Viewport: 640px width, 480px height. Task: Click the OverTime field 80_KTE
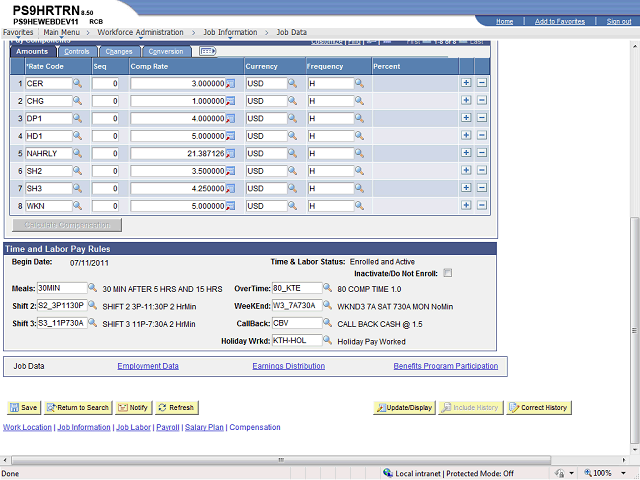coord(297,288)
